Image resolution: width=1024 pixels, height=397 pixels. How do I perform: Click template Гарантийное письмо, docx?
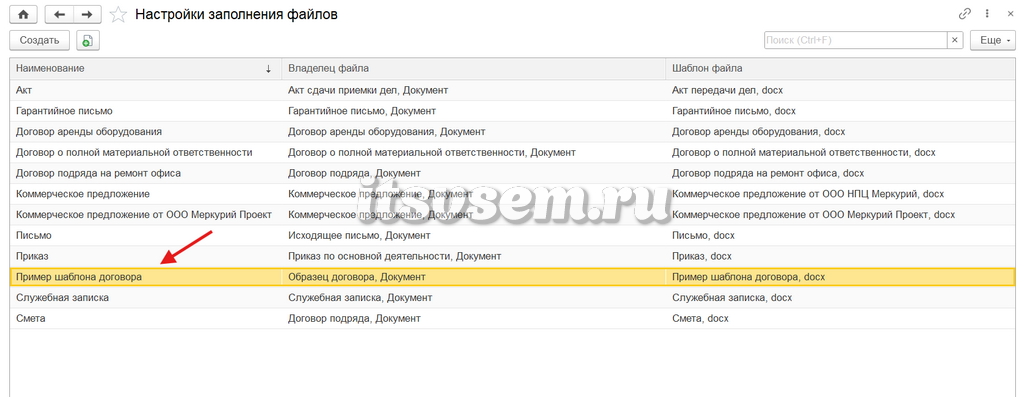(x=734, y=111)
